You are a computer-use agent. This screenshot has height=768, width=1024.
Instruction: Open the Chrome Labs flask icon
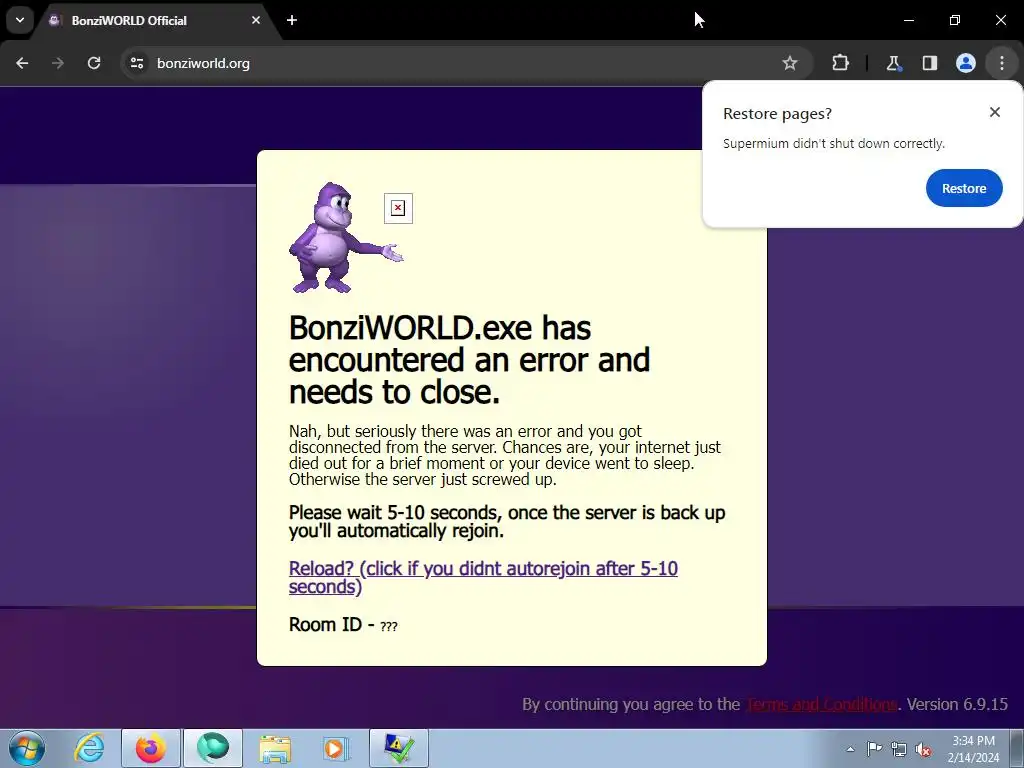point(893,63)
